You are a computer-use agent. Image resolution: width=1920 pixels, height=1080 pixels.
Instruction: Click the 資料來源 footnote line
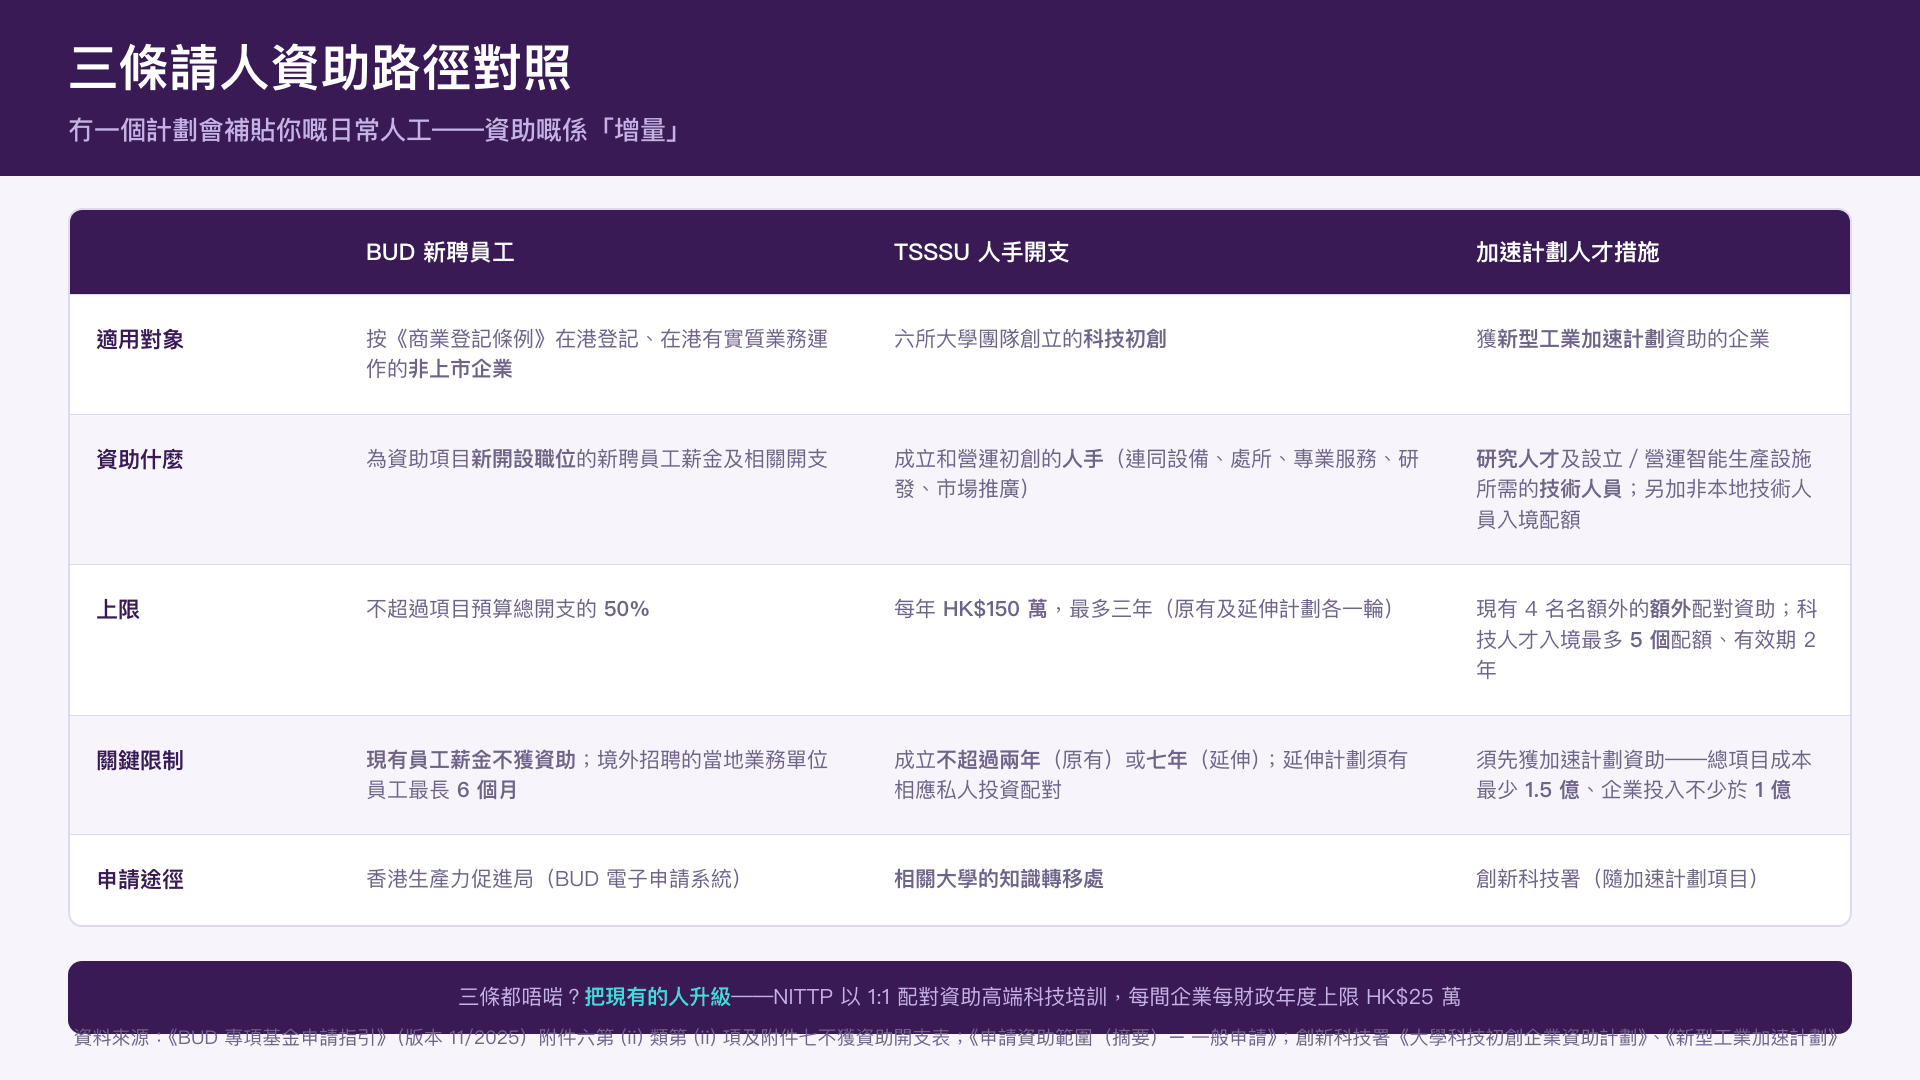(958, 1038)
